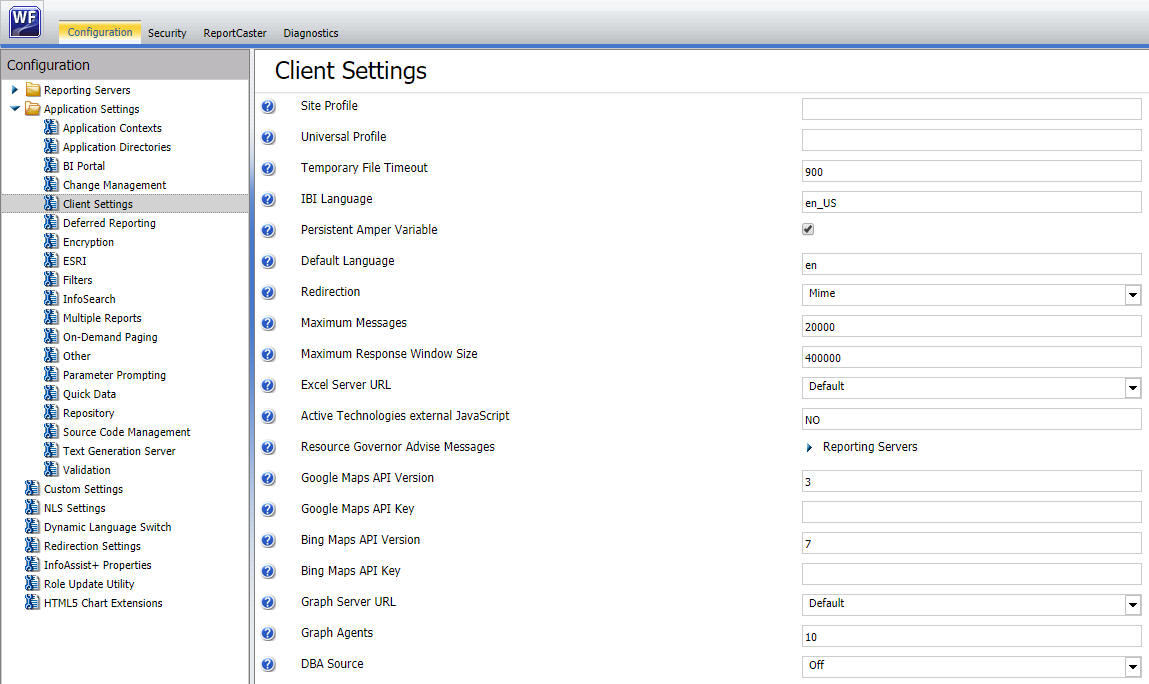Expand the Reporting Servers tree node arrow
Viewport: 1149px width, 684px height.
[14, 89]
